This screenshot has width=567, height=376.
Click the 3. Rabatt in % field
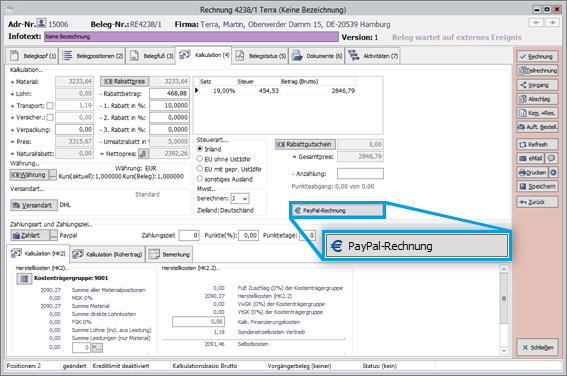pyautogui.click(x=170, y=129)
